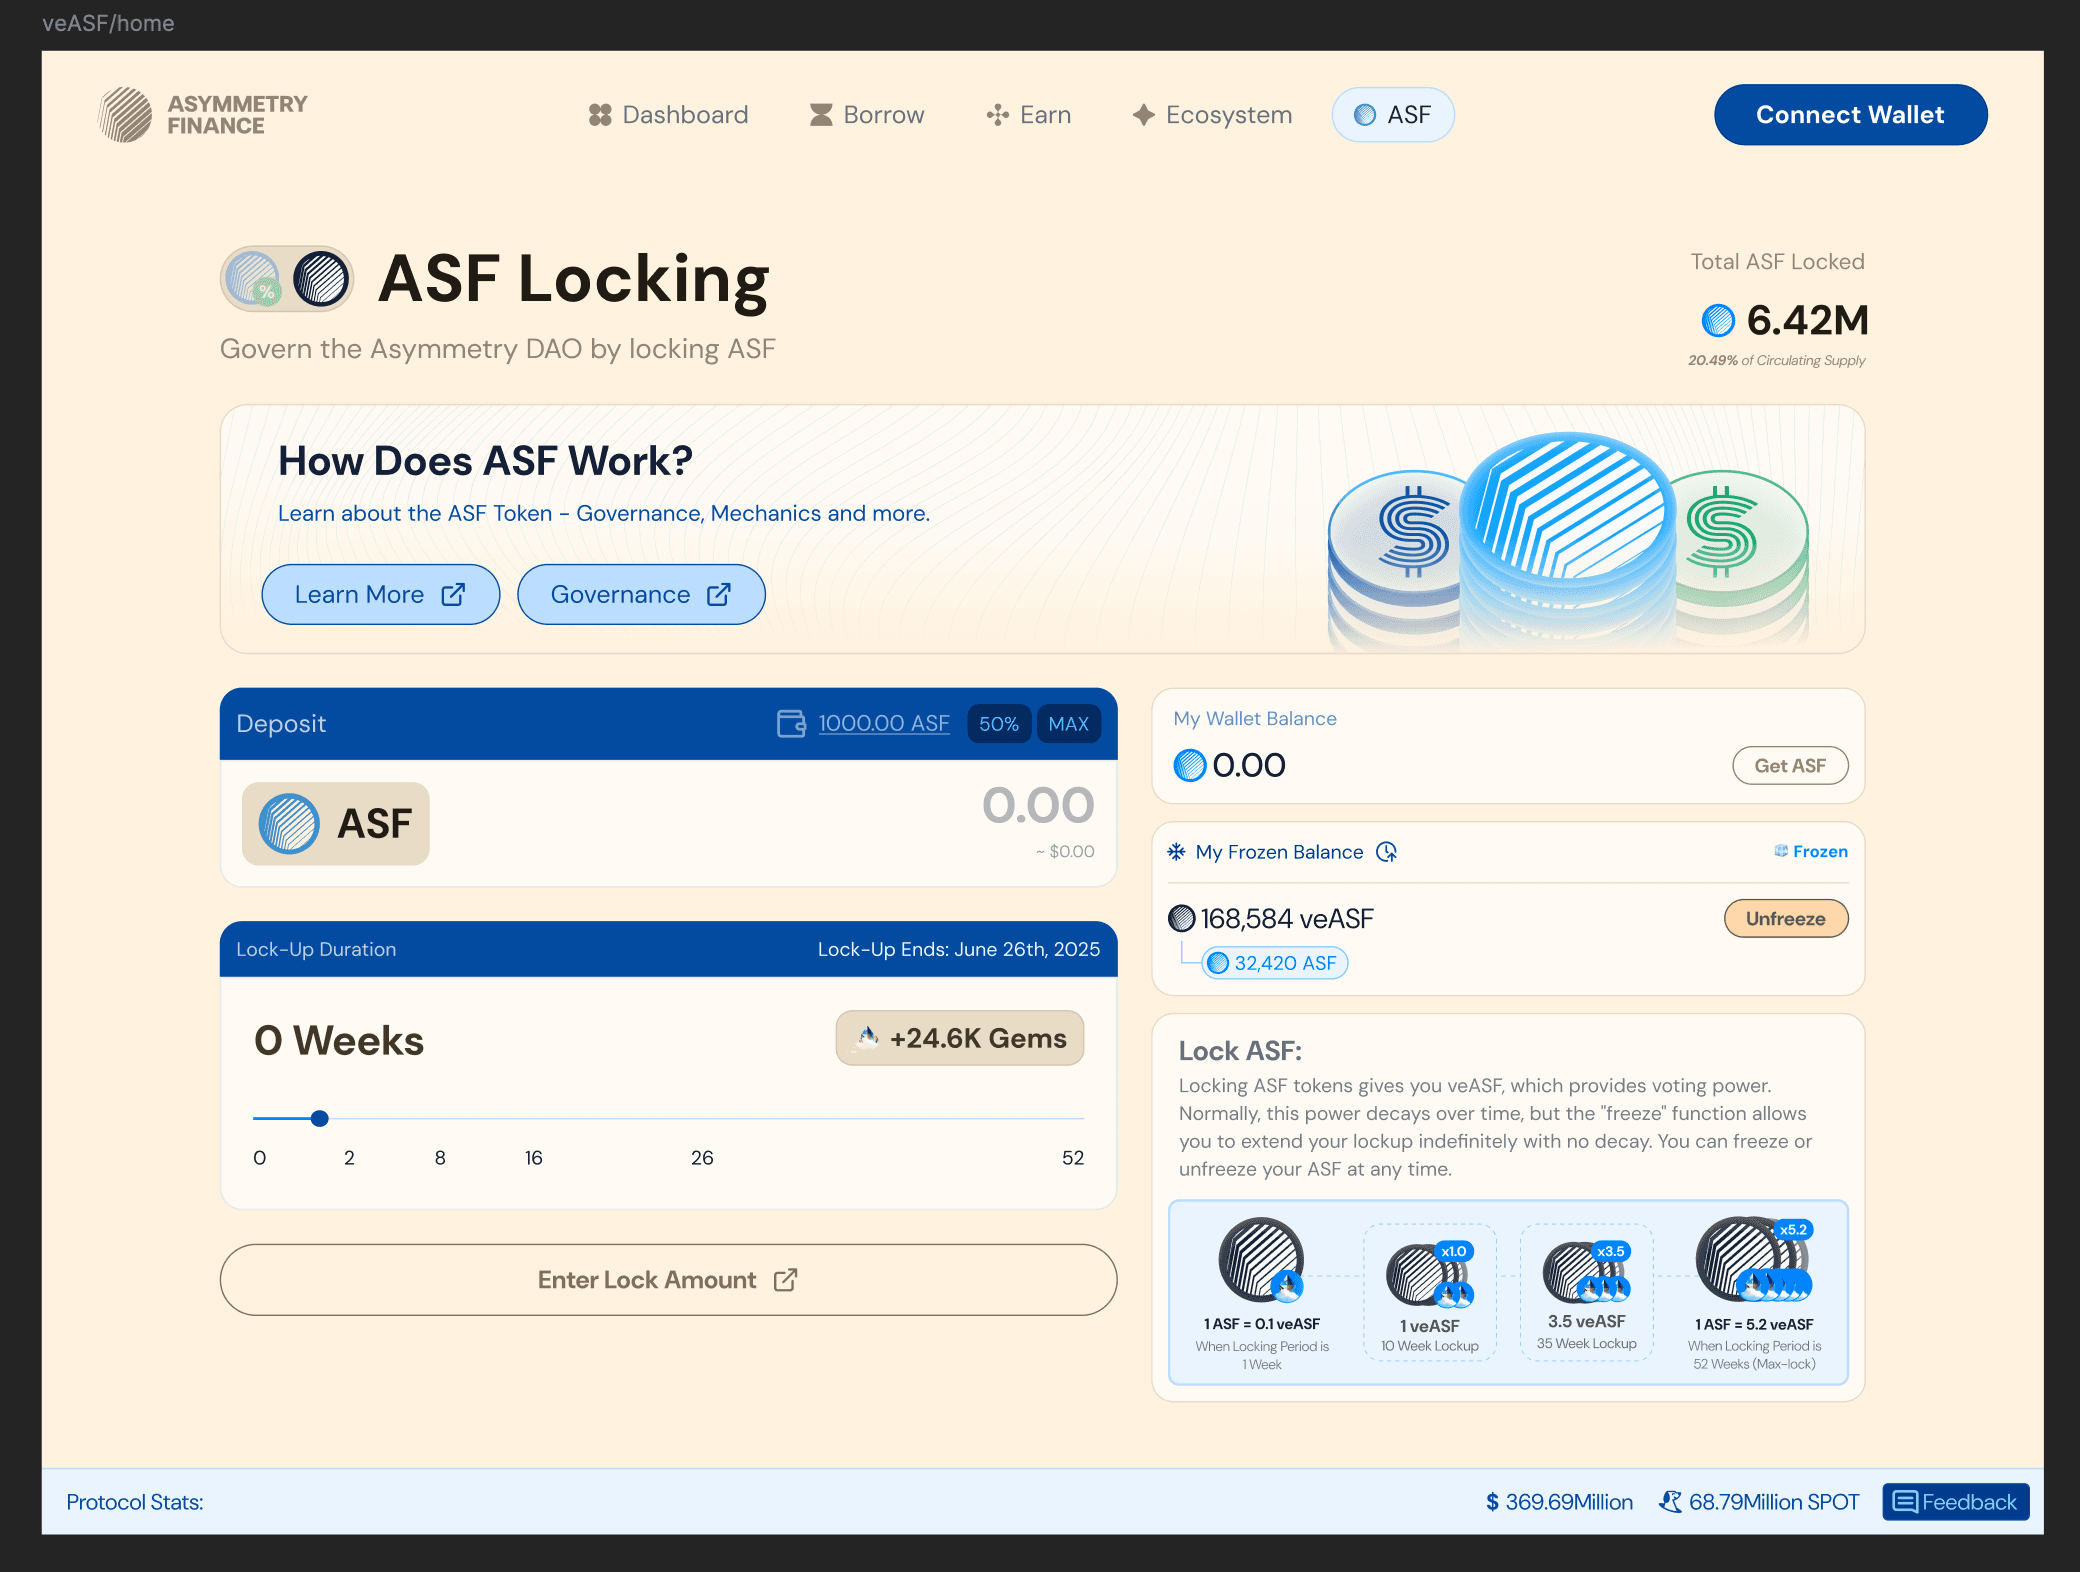Click the Lock ASF: heading

point(1240,1051)
